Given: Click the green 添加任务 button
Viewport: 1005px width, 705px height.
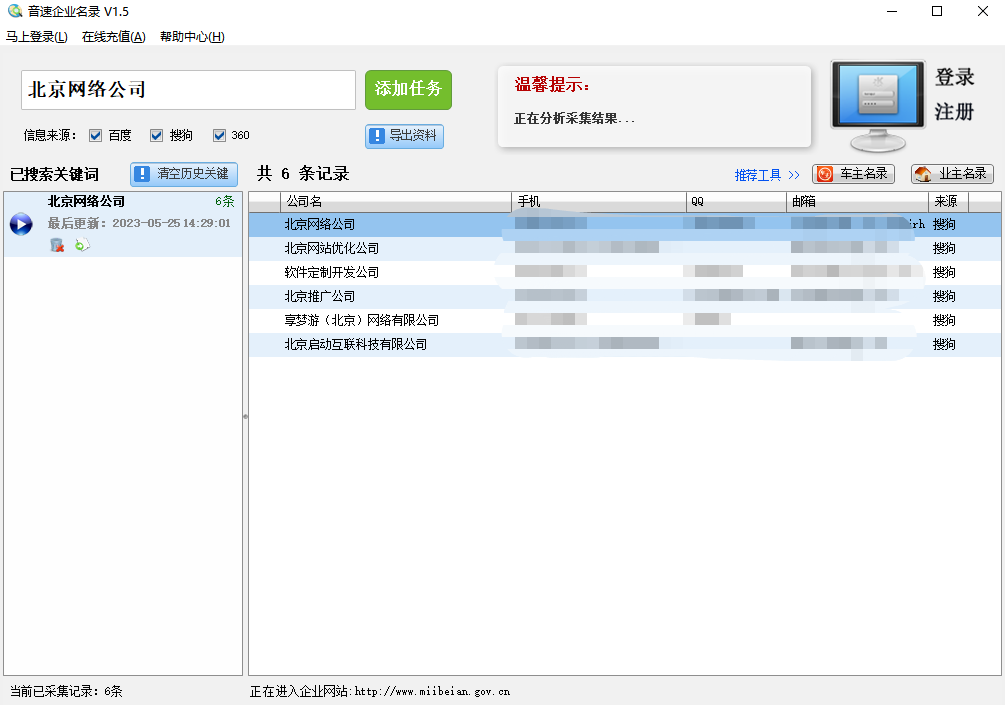Looking at the screenshot, I should tap(408, 90).
